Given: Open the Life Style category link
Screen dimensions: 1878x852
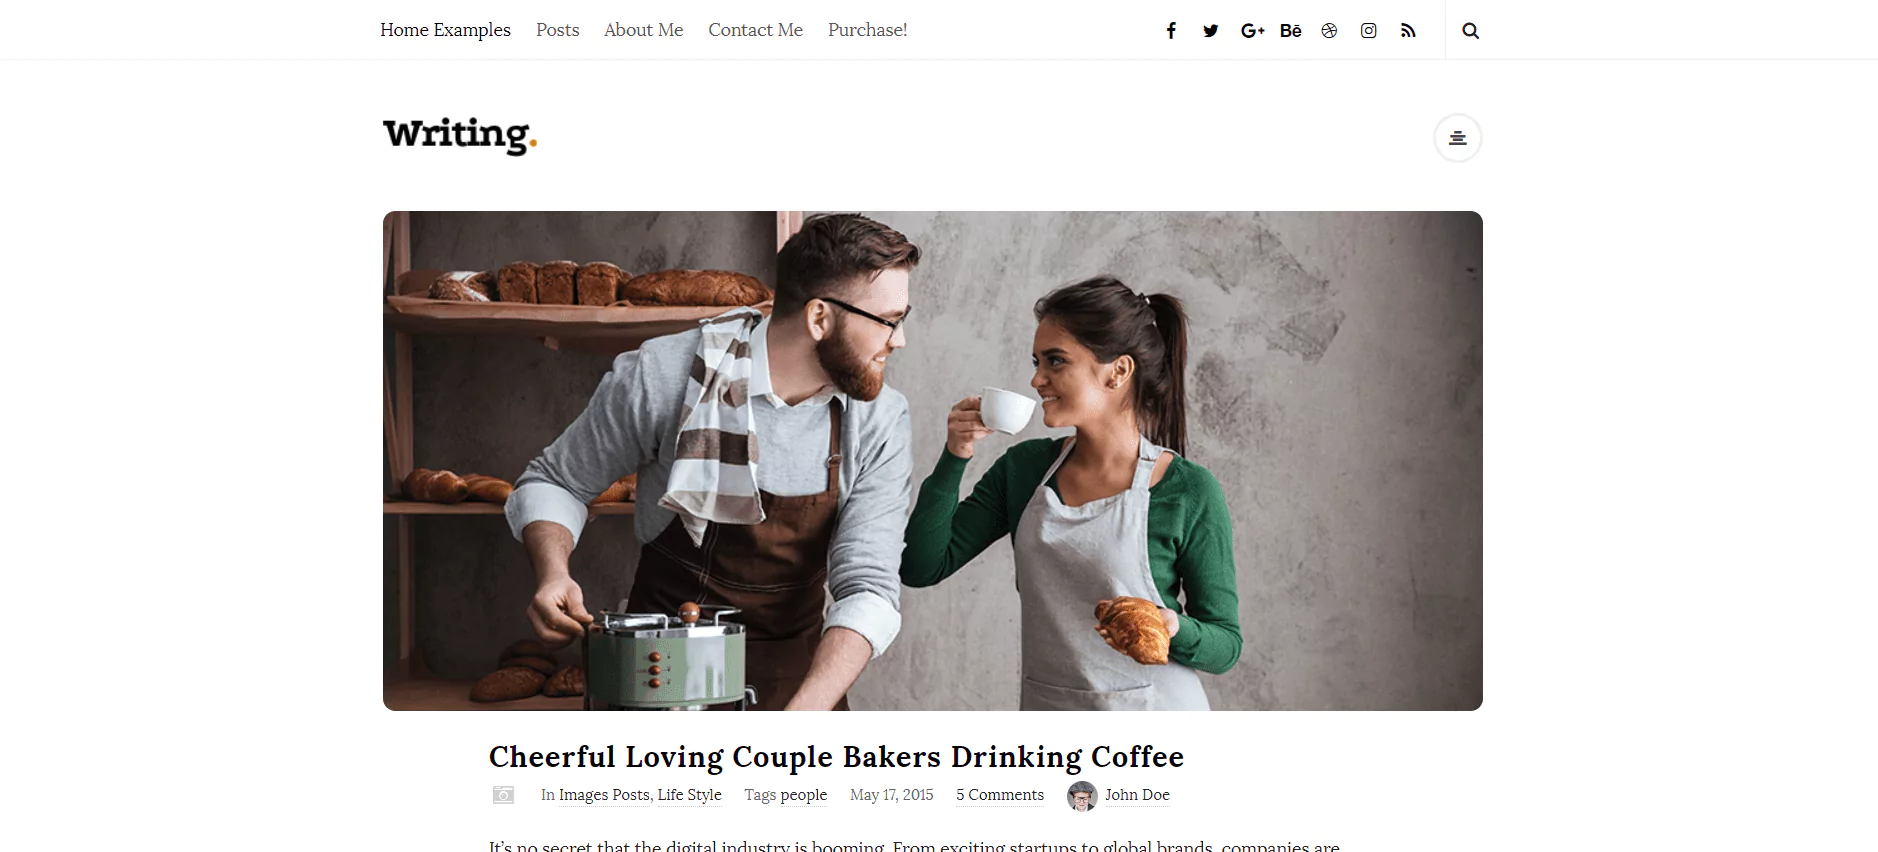Looking at the screenshot, I should [x=689, y=795].
